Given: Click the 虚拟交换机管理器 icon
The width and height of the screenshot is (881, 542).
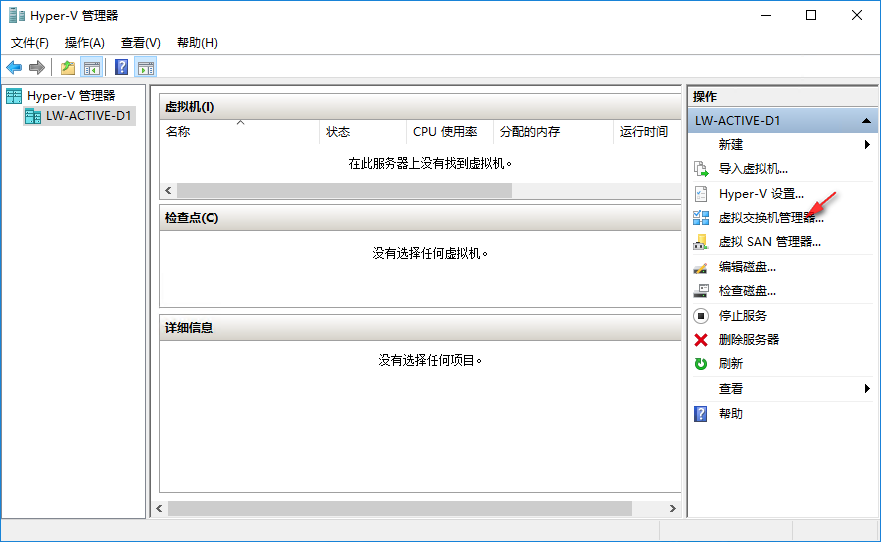Looking at the screenshot, I should tap(701, 218).
